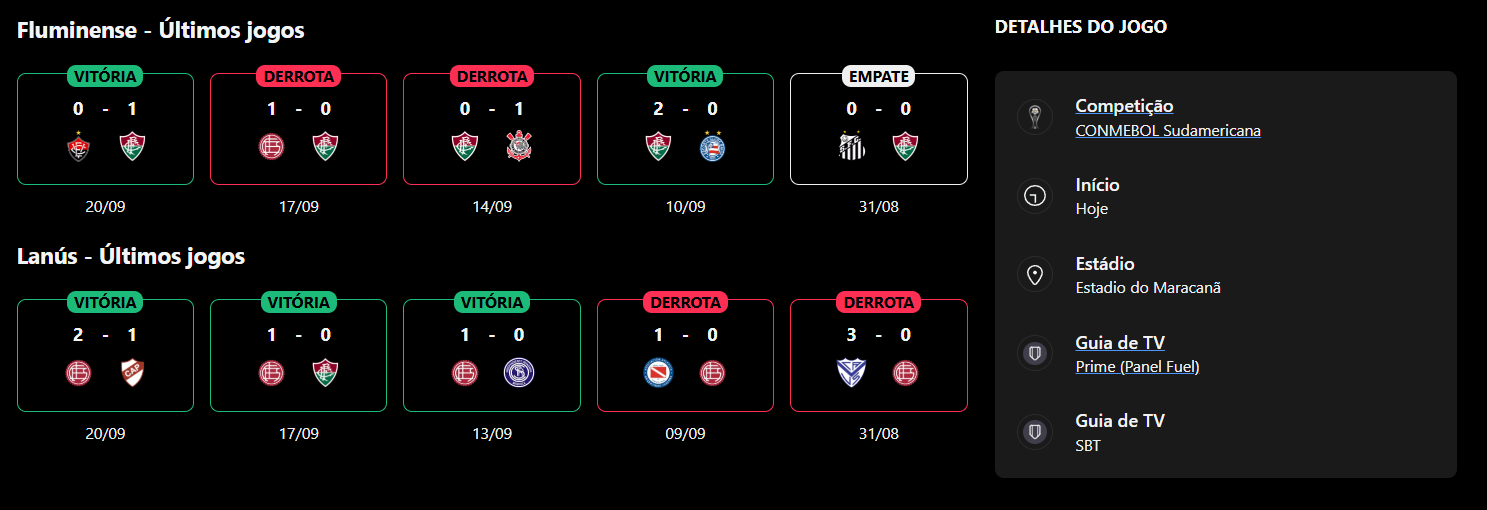Screen dimensions: 1487x510
Task: Click the location pin icon beside Estádio
Action: pos(1035,275)
